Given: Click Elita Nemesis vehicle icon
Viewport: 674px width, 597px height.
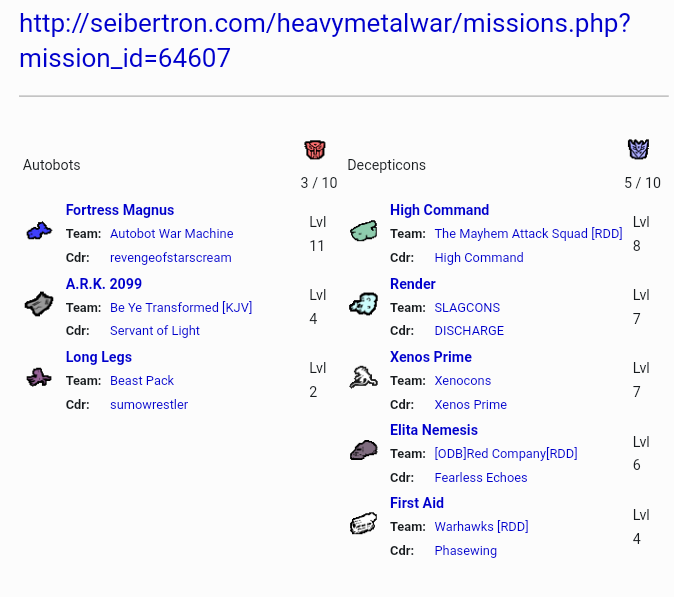Looking at the screenshot, I should [x=363, y=451].
